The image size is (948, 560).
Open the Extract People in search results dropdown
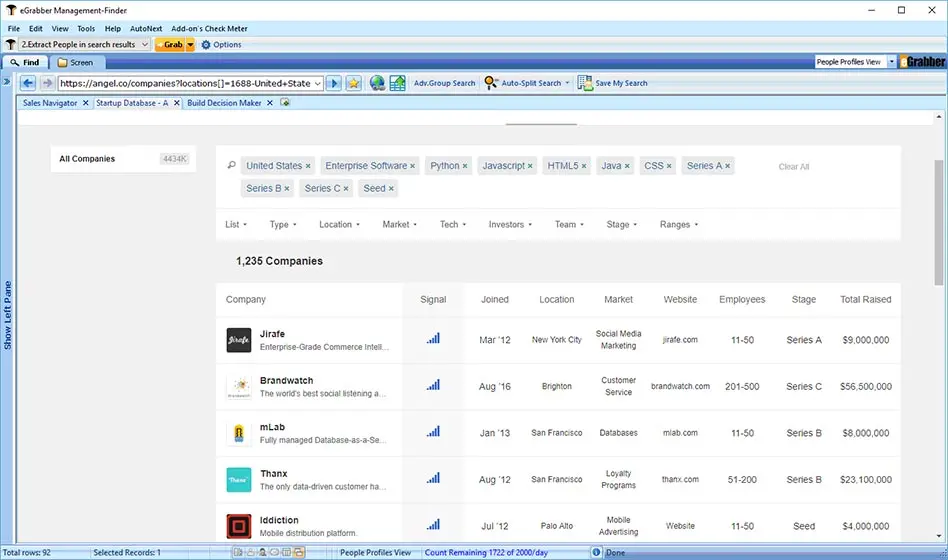144,44
